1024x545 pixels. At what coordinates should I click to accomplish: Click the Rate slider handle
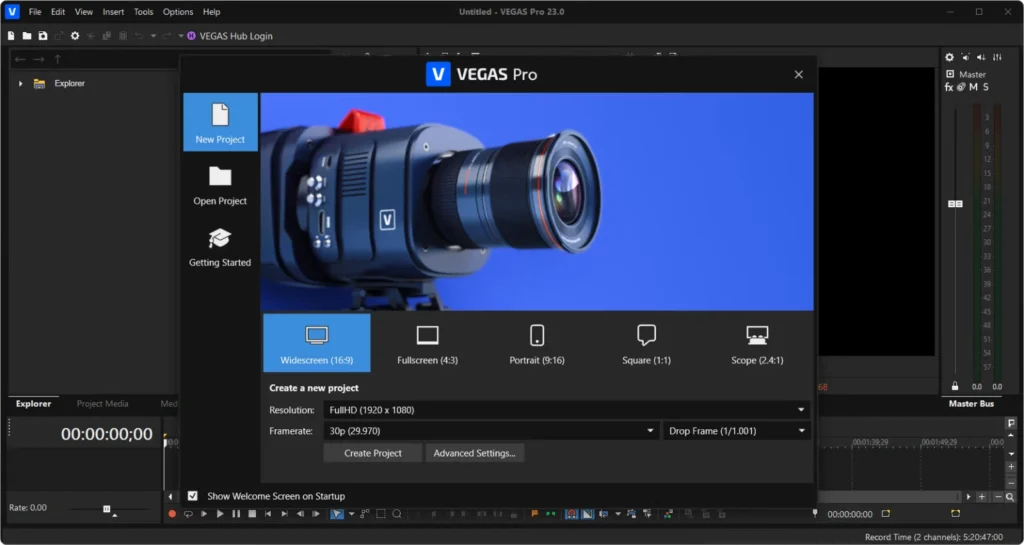pyautogui.click(x=106, y=509)
